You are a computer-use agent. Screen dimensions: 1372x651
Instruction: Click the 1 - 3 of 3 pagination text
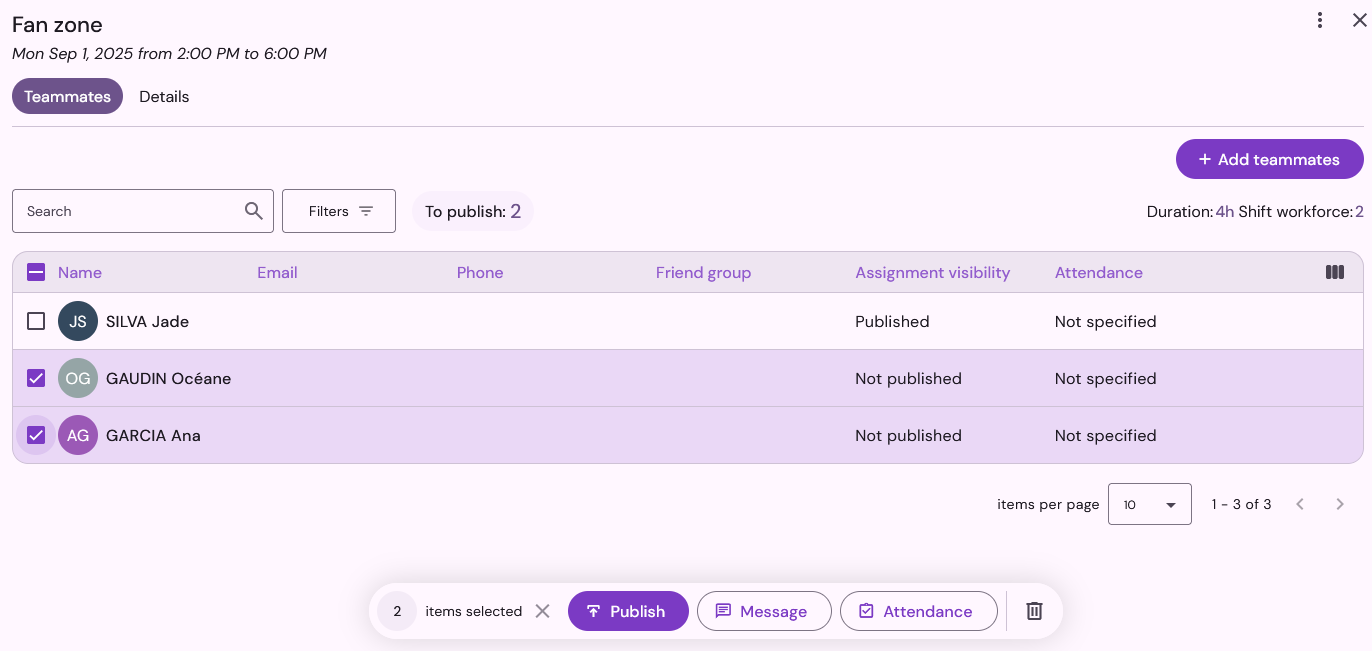tap(1241, 504)
